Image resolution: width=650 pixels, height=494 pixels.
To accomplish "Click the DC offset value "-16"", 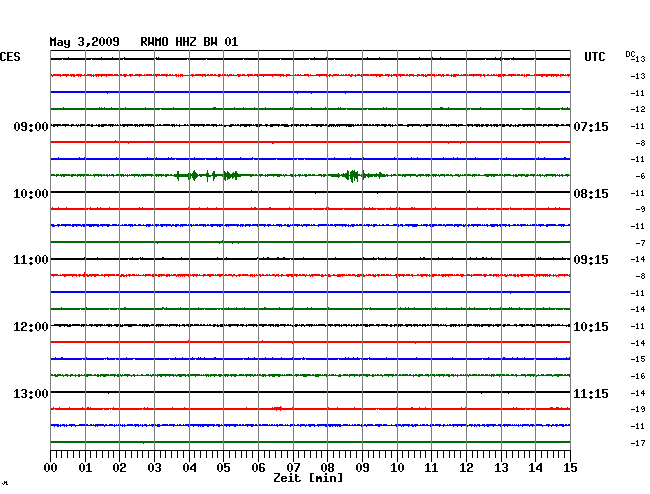I will [x=638, y=376].
